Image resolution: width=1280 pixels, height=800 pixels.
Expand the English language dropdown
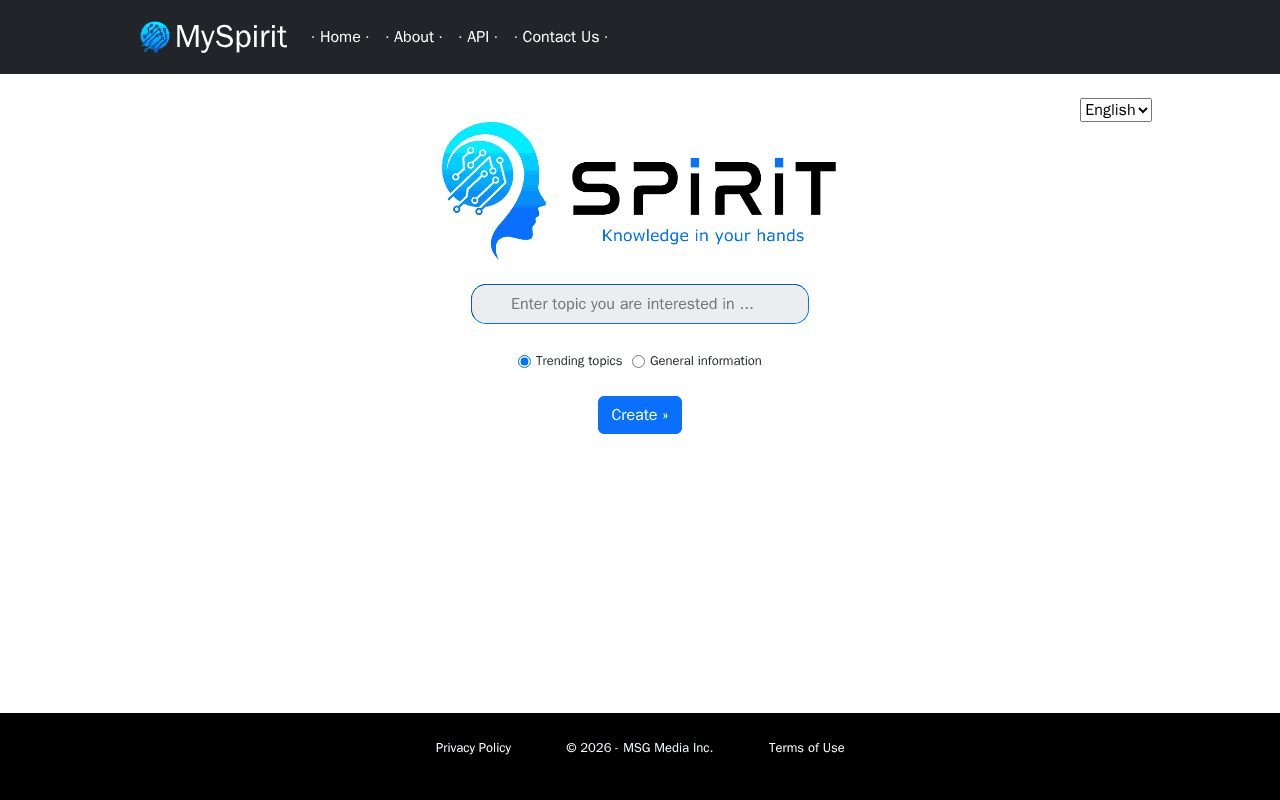[x=1116, y=110]
